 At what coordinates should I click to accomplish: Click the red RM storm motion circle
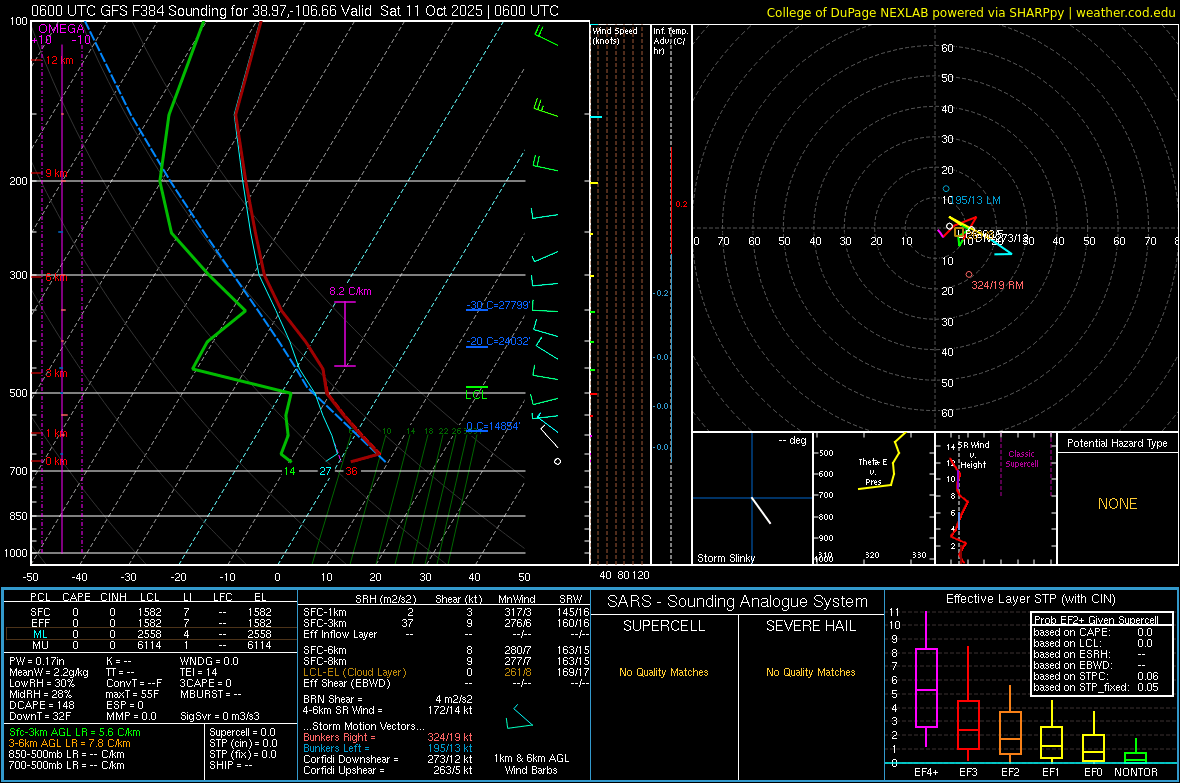point(969,275)
